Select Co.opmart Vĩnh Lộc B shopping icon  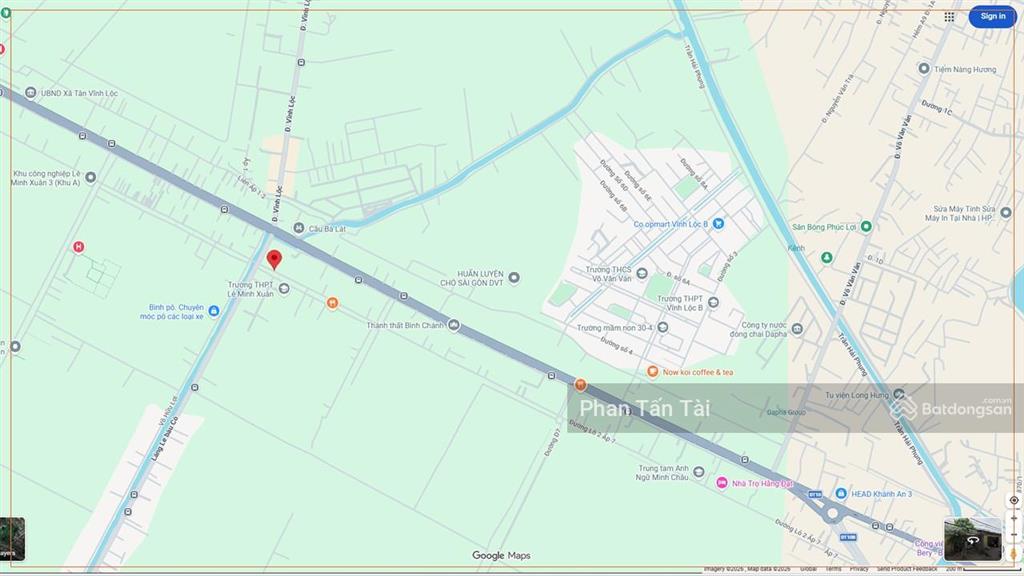(717, 224)
